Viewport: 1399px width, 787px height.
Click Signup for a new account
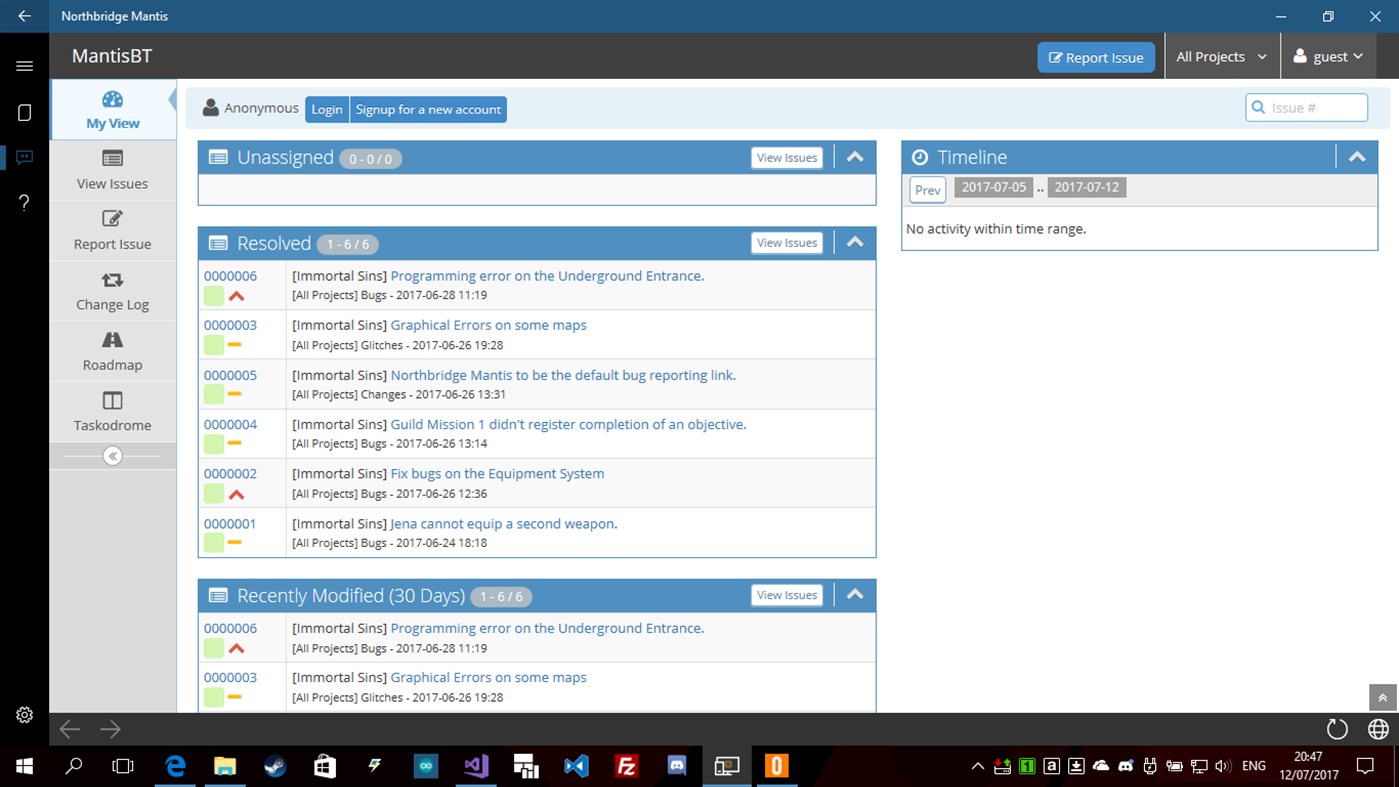[x=428, y=109]
